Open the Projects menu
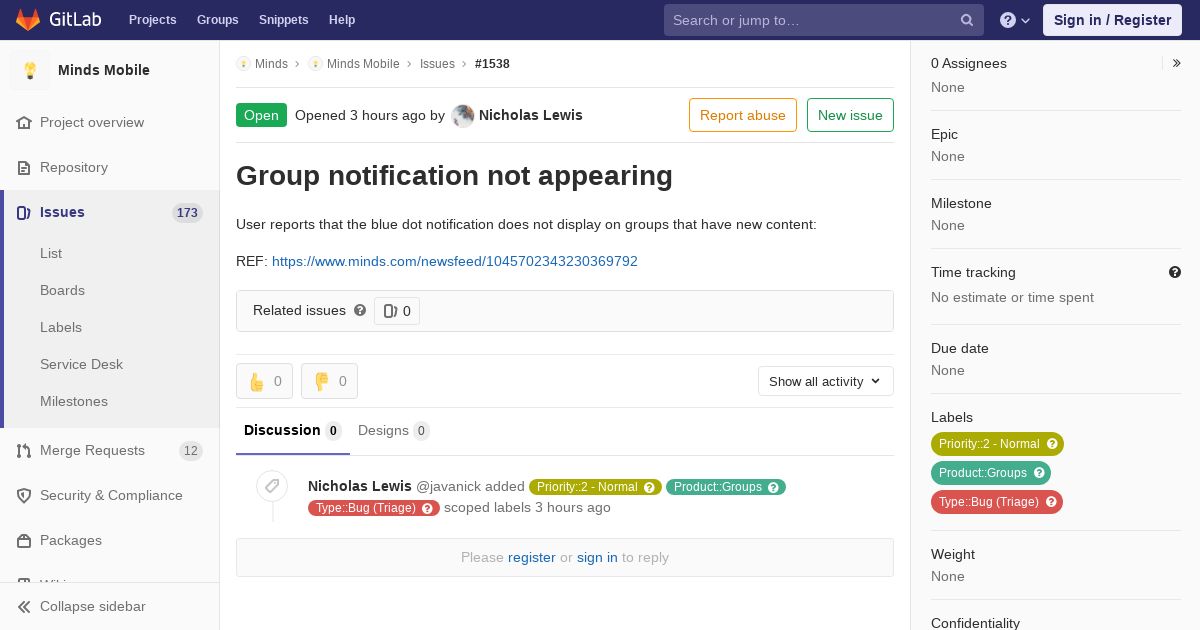 point(152,20)
